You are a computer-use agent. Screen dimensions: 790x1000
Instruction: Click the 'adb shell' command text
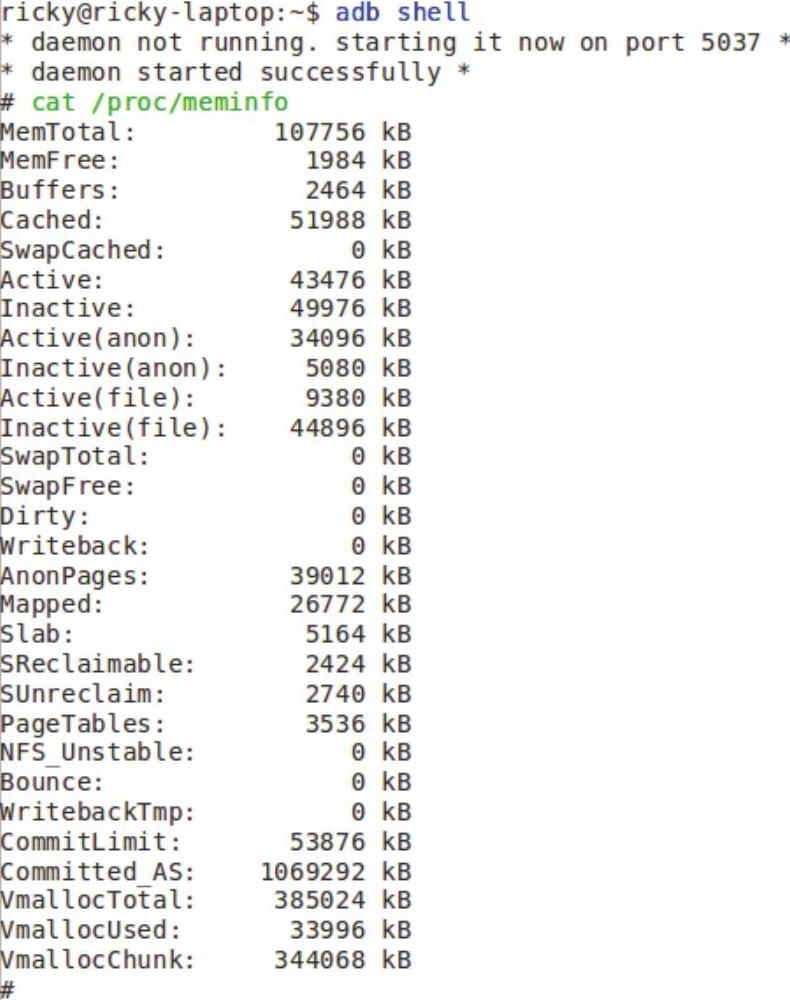tap(403, 12)
